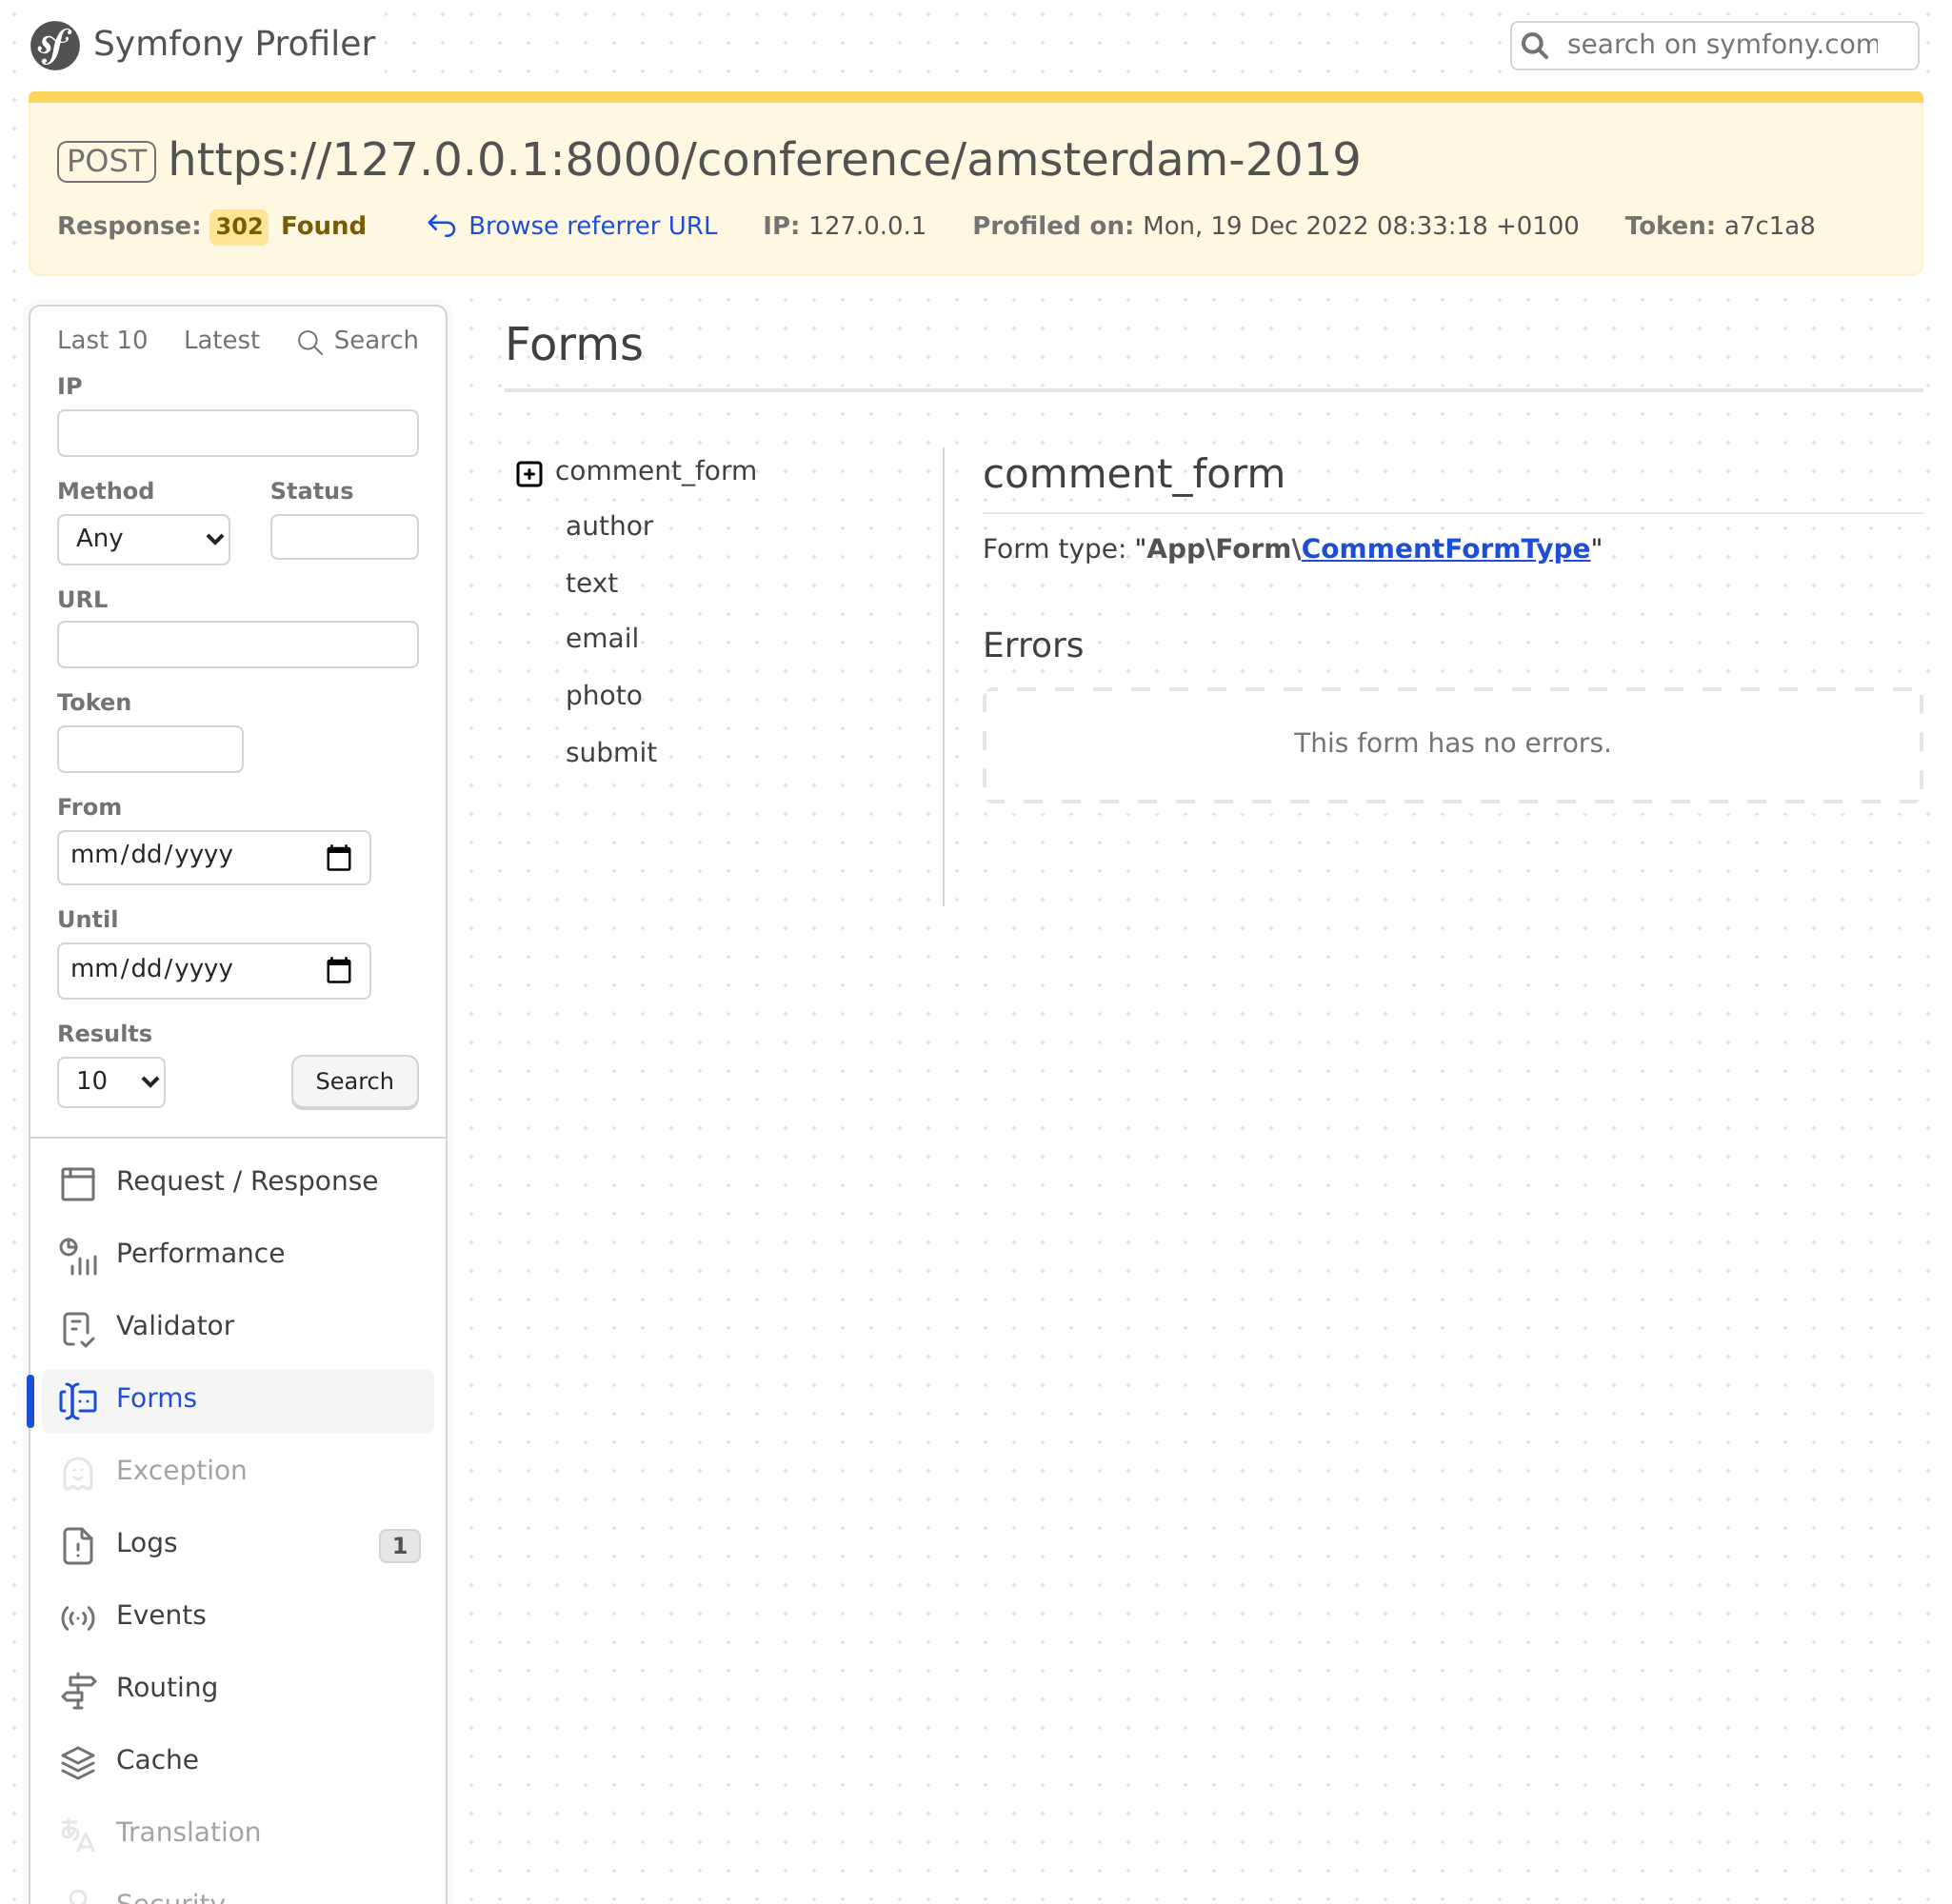Screen dimensions: 1952x1904
Task: Open the Method dropdown set to Any
Action: pos(143,538)
